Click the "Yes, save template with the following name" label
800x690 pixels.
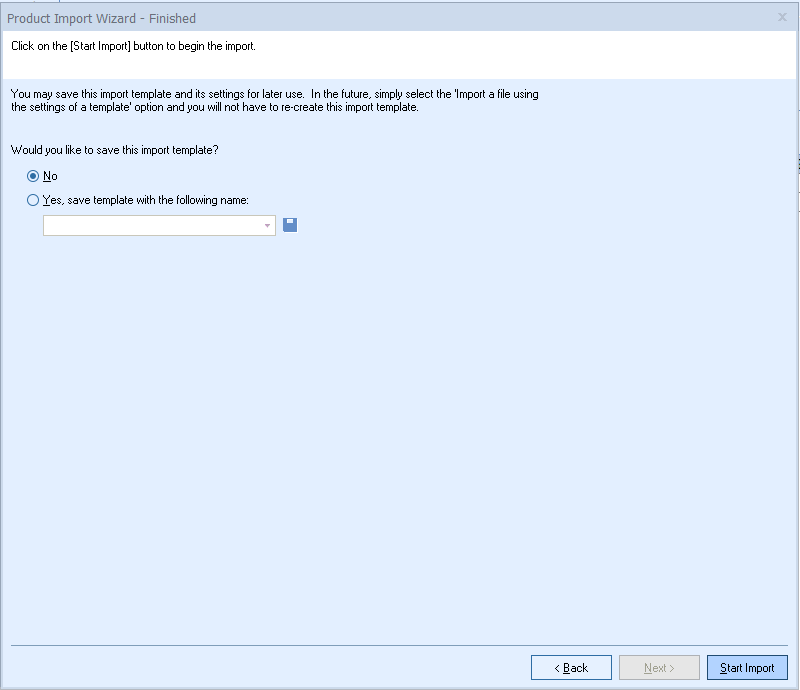click(x=146, y=199)
